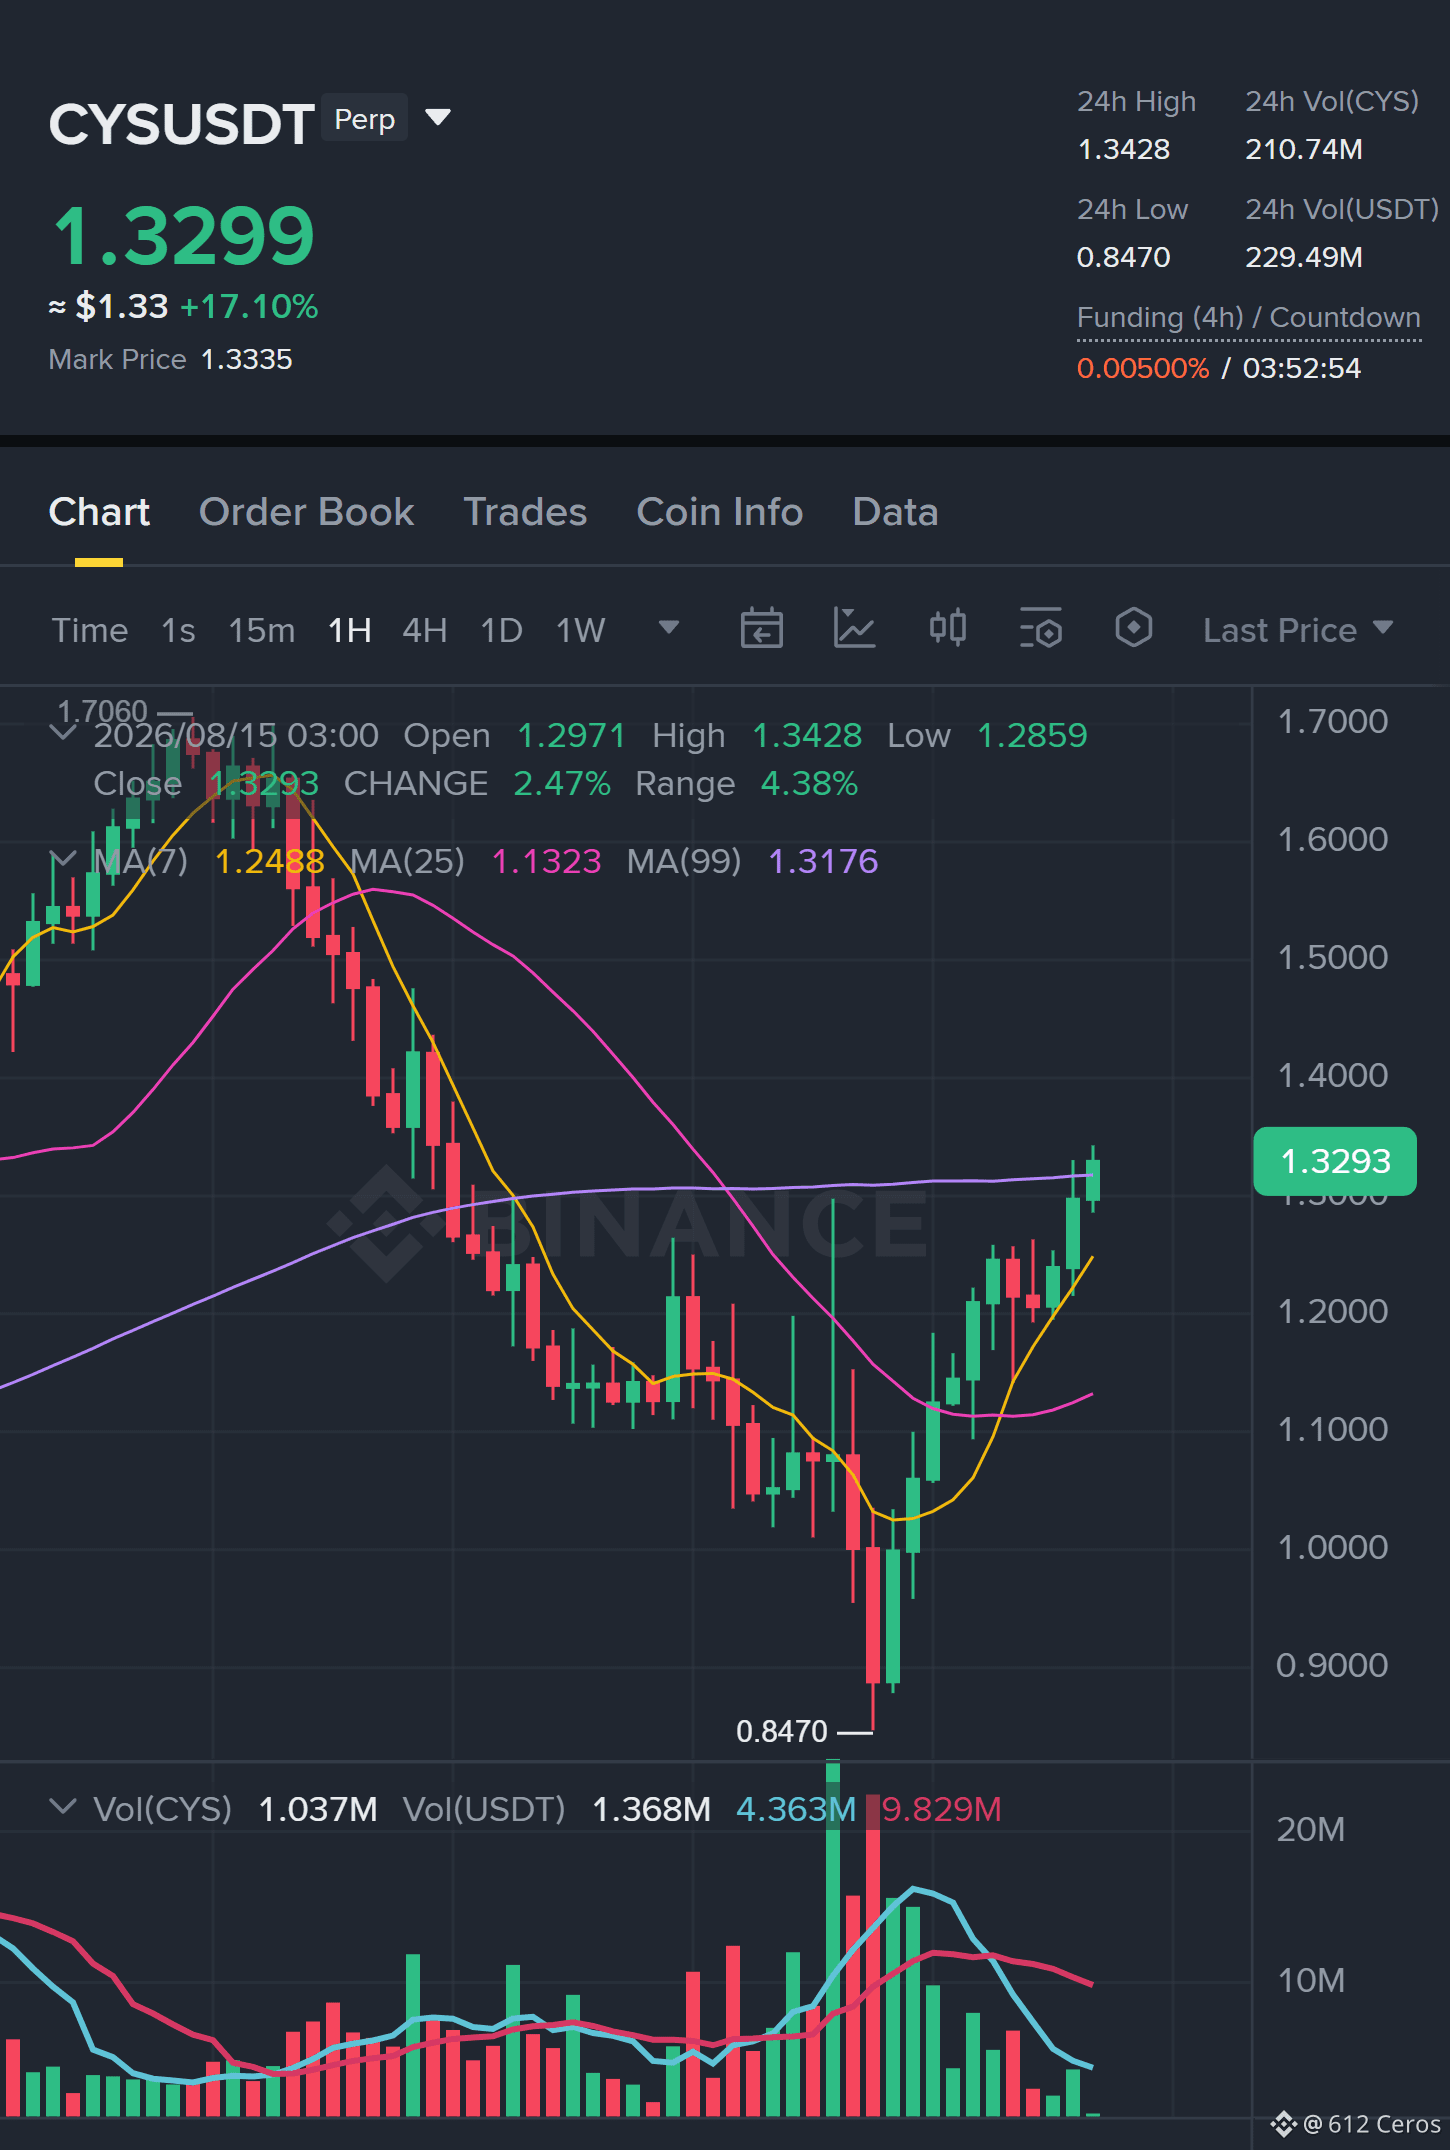
Task: Expand more time intervals dropdown arrow
Action: 669,628
